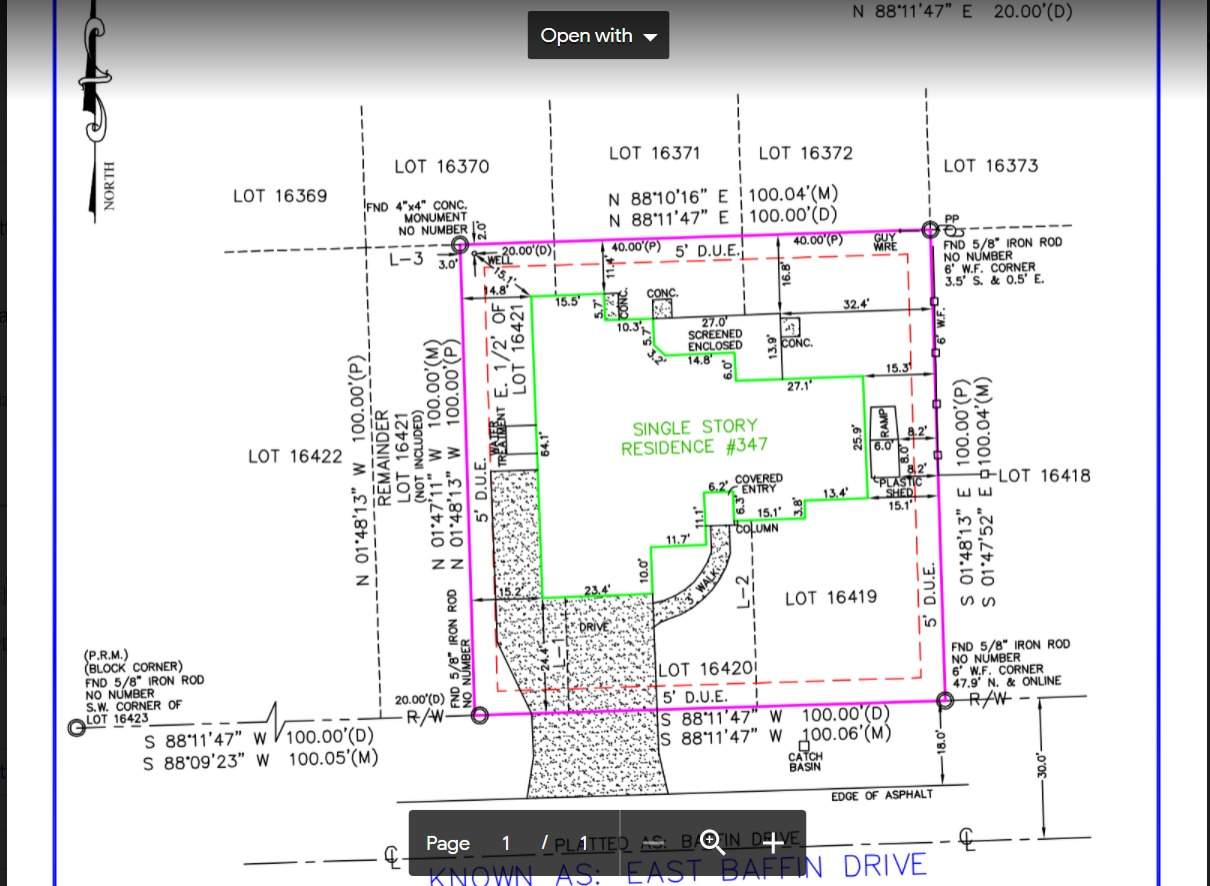Image resolution: width=1210 pixels, height=886 pixels.
Task: Click the "SCREENED ENCLOSED" area label
Action: 714,340
